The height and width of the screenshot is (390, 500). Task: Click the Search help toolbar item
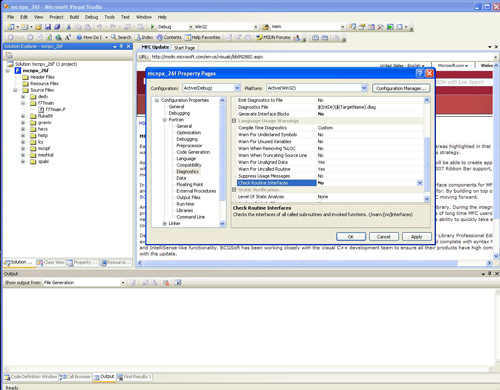tap(121, 37)
